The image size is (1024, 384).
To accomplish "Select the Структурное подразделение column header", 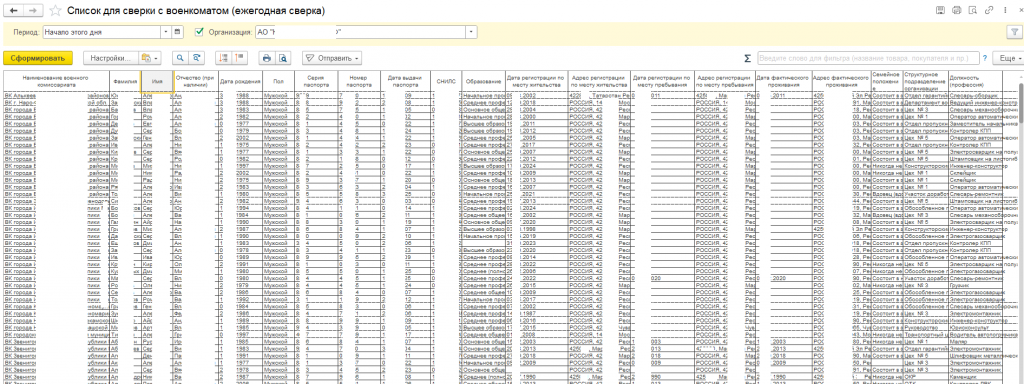I will [925, 82].
